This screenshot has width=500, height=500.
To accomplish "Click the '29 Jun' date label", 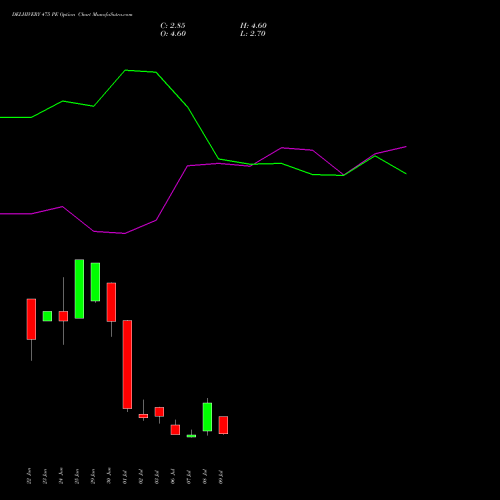I will click(93, 476).
